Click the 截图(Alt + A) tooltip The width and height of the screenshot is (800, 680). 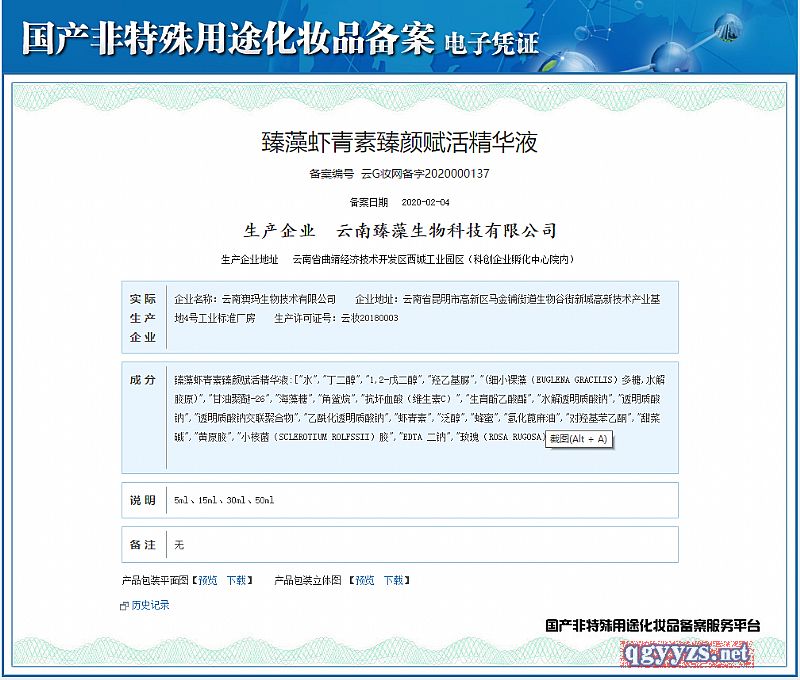click(x=579, y=439)
